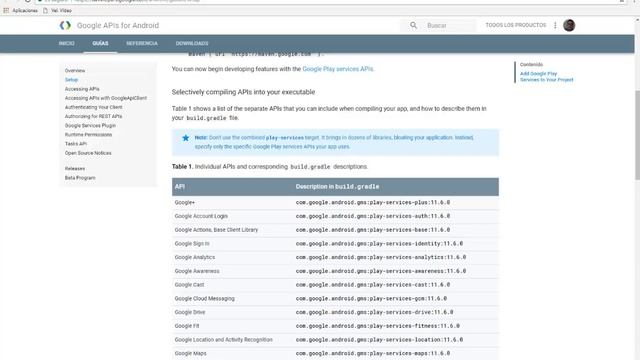
Task: Click Google APIs for Android title
Action: (118, 25)
